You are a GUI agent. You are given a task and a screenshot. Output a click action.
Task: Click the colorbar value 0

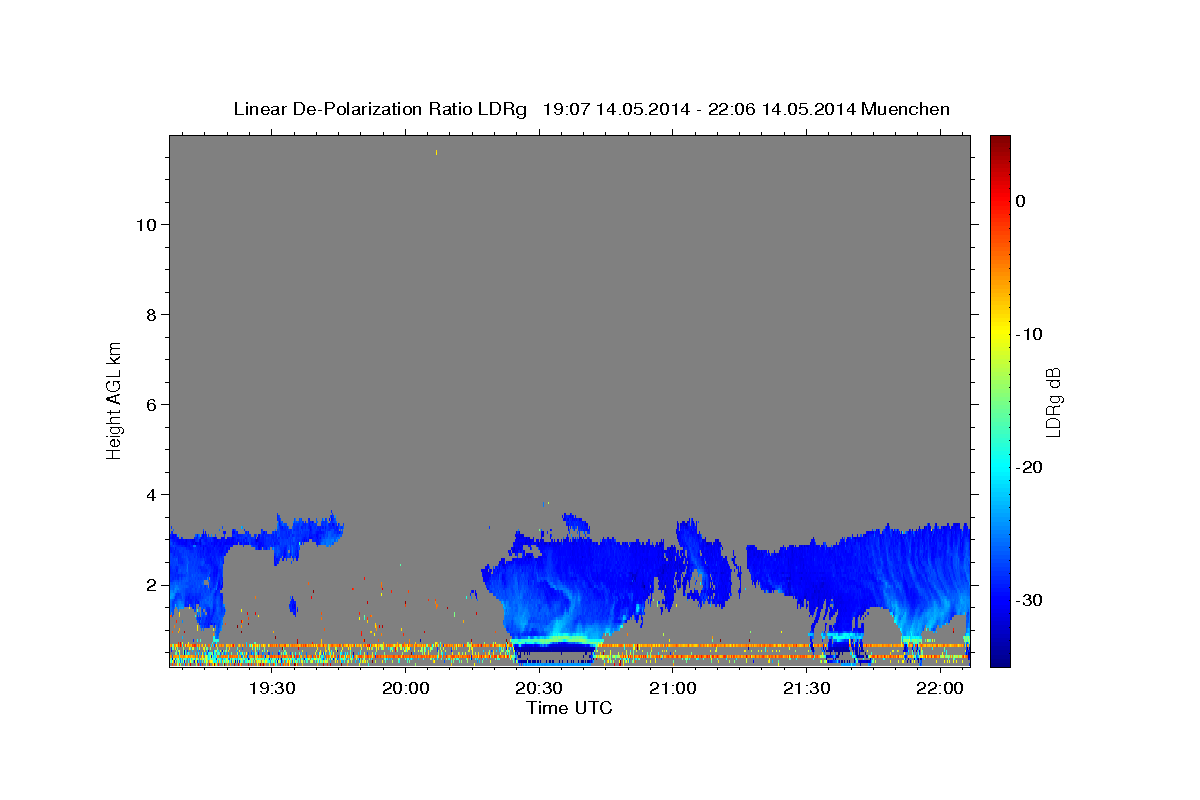[x=1021, y=201]
